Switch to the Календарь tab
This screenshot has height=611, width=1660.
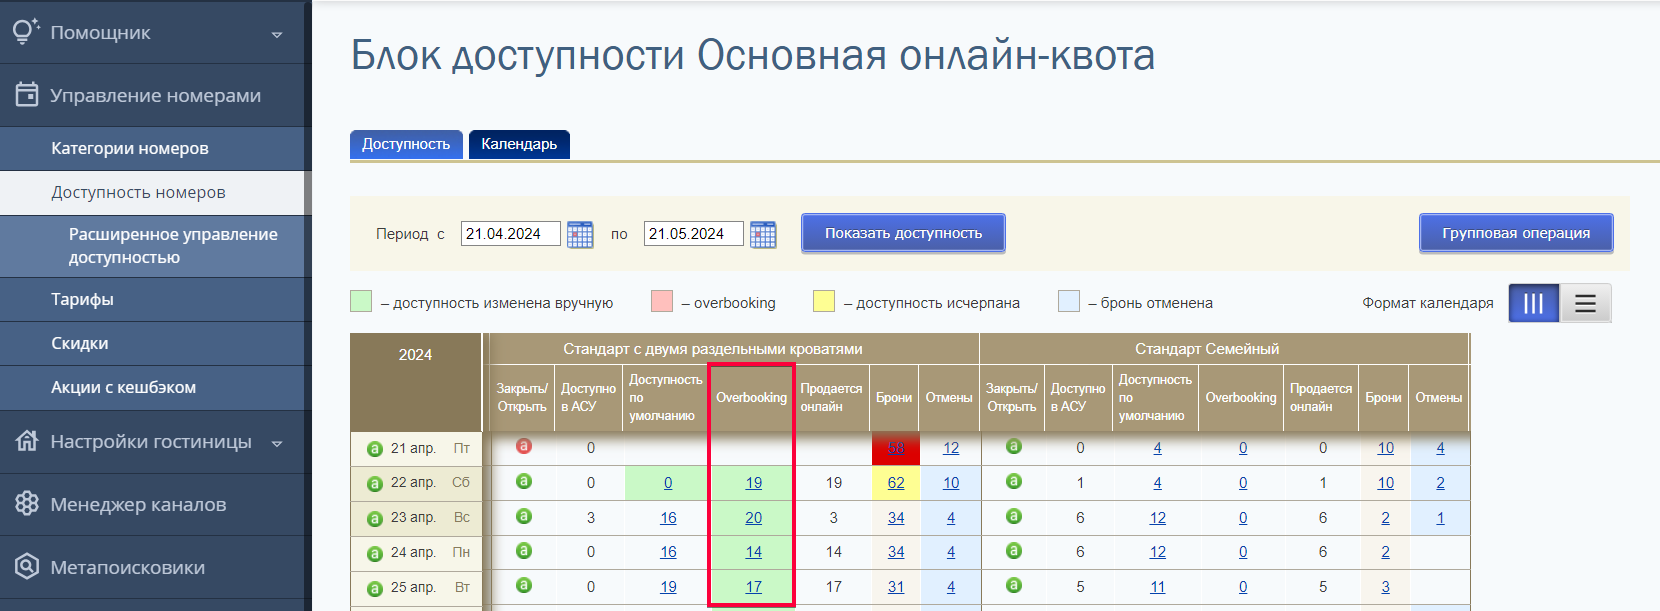[519, 144]
